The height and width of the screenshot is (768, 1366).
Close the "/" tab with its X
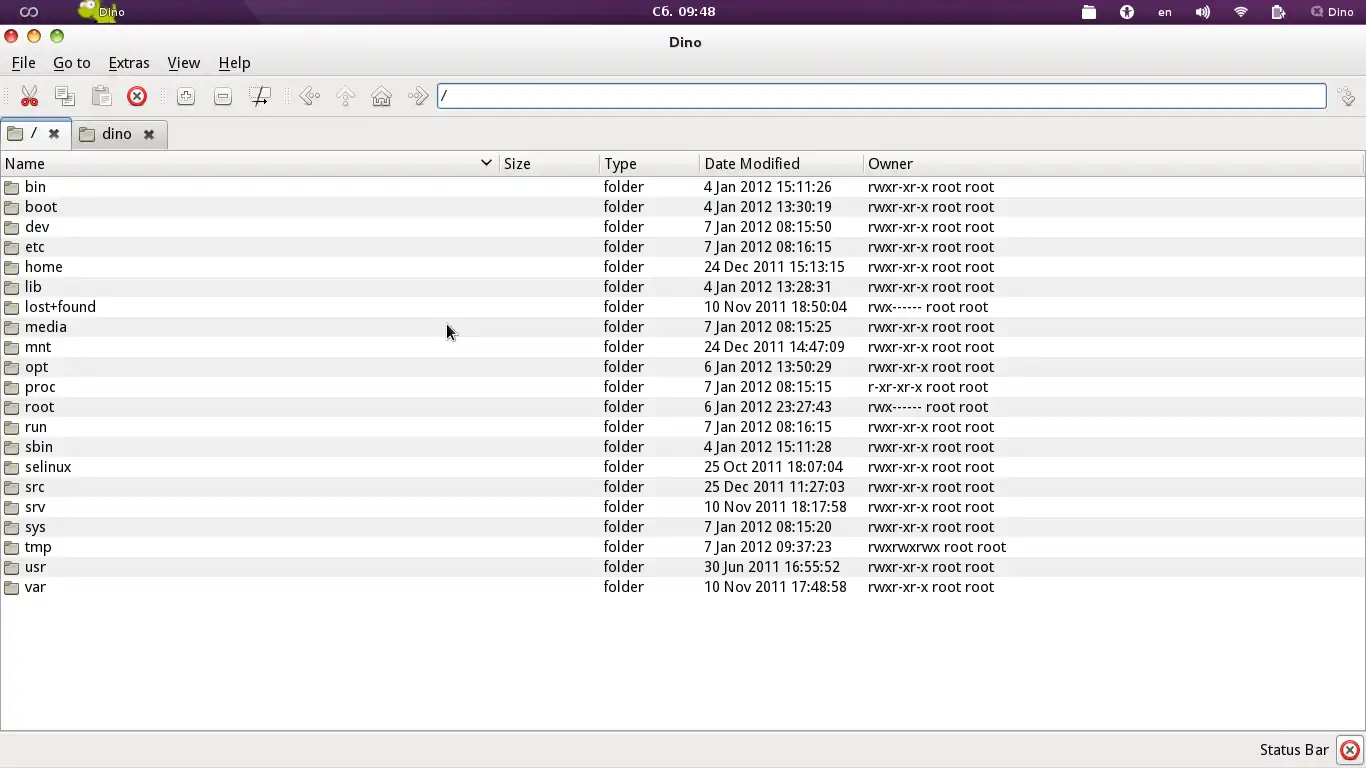coord(54,133)
